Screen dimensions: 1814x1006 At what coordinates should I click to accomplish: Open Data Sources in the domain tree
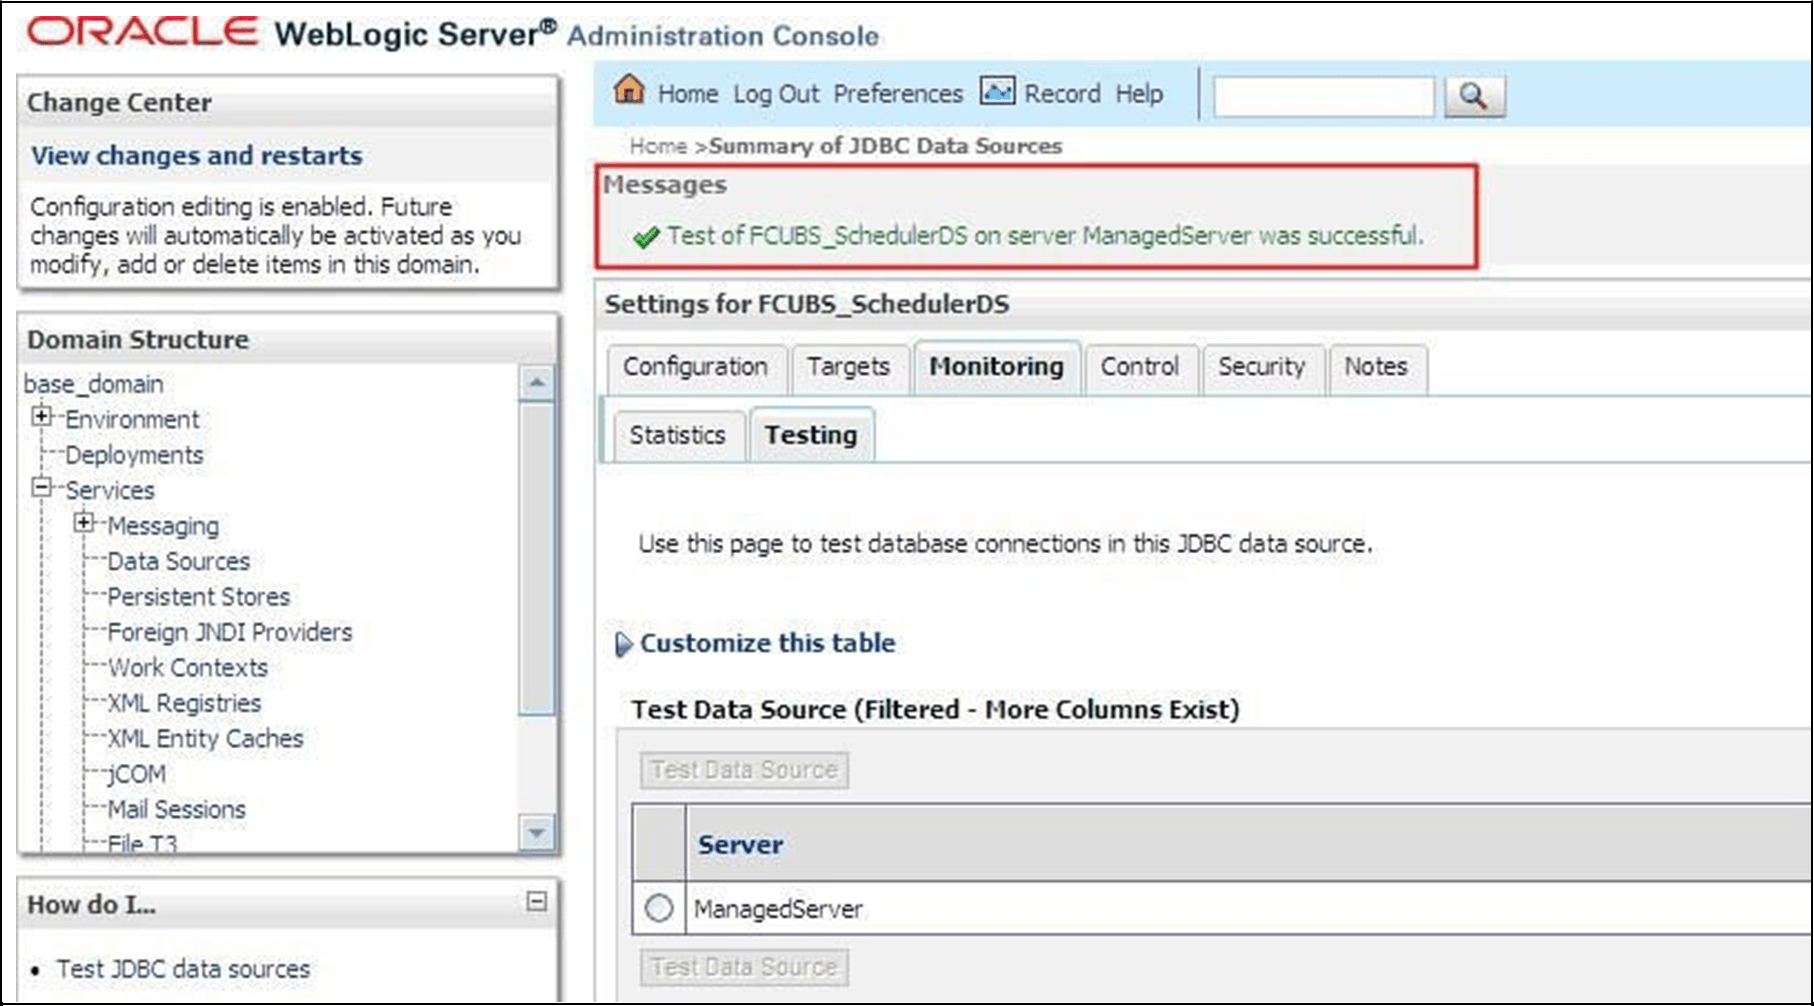[x=178, y=562]
